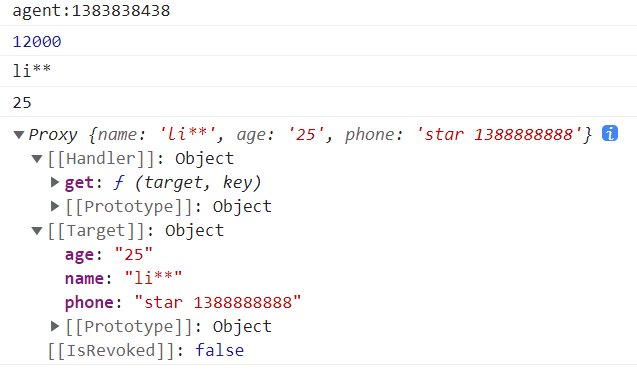Screen dimensions: 637x375
Task: Select the phone property in Target
Action: point(183,302)
